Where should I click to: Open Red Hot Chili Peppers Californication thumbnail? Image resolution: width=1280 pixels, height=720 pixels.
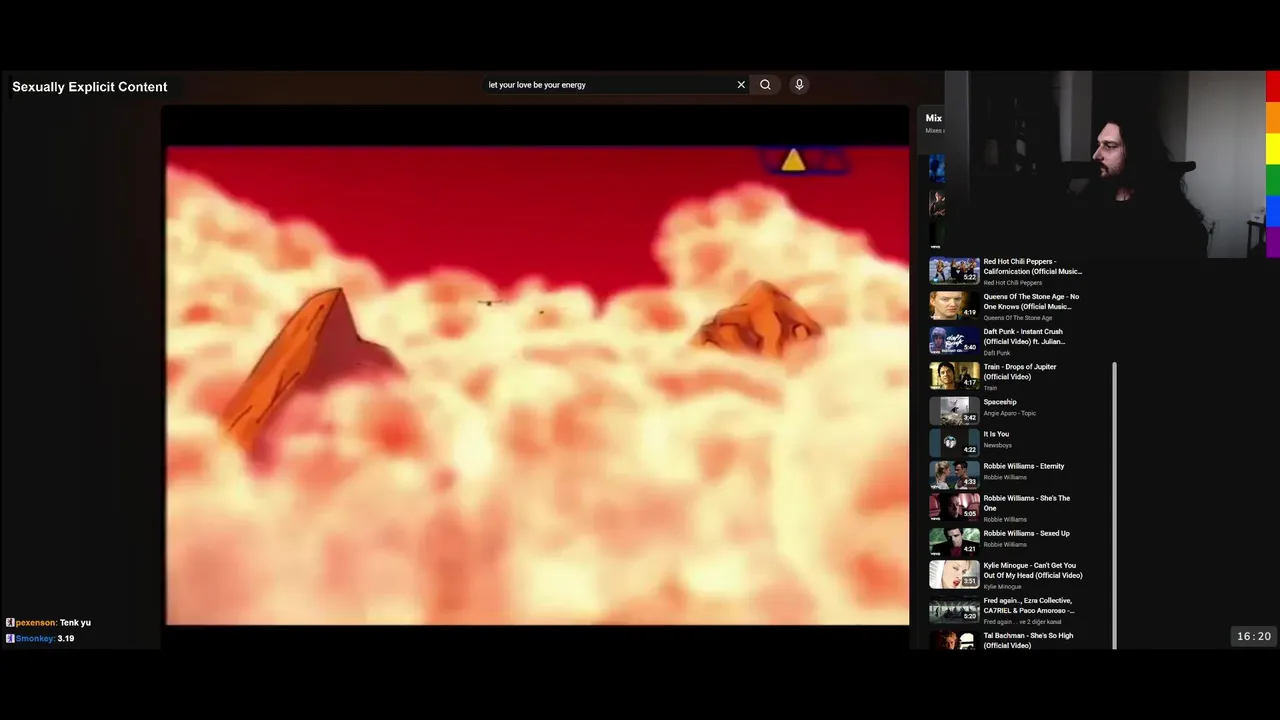954,271
